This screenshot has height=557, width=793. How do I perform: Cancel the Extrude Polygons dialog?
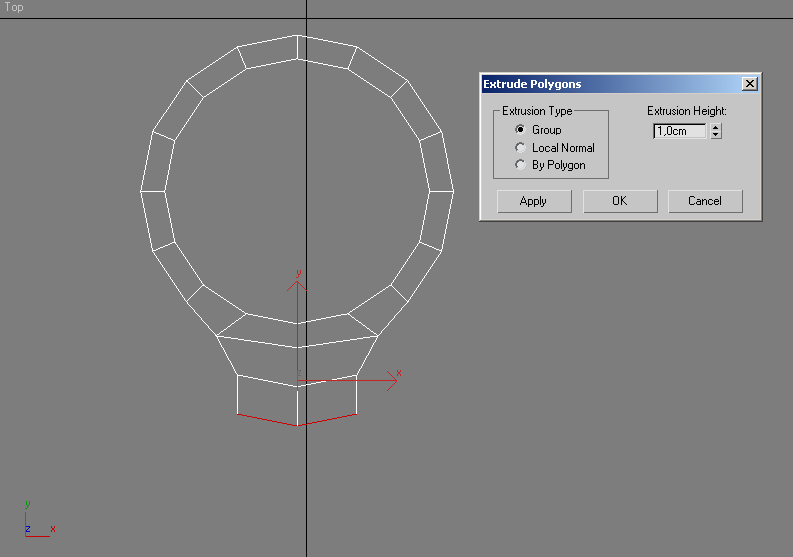[705, 201]
